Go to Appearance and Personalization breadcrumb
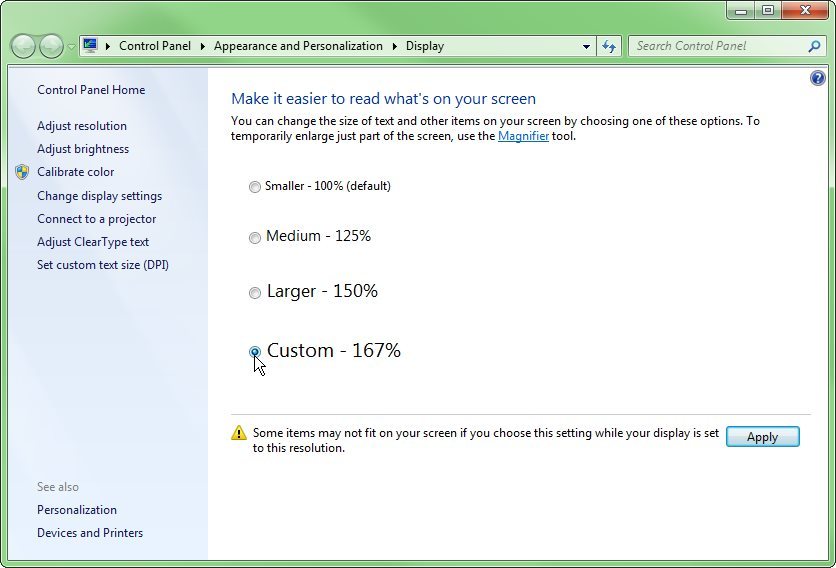The height and width of the screenshot is (568, 836). 298,46
